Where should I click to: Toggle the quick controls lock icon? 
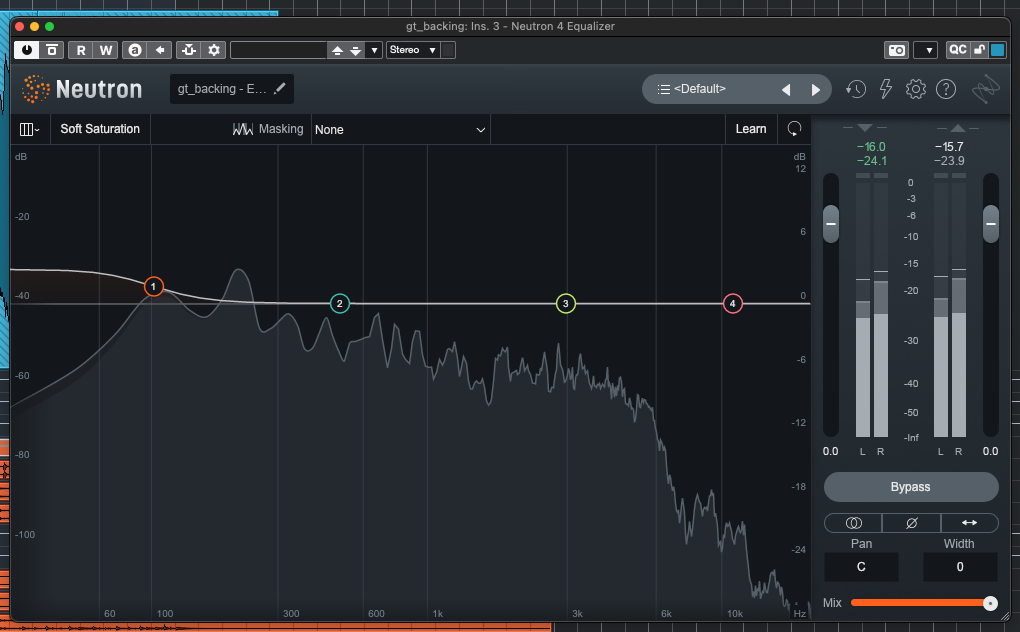click(x=979, y=50)
